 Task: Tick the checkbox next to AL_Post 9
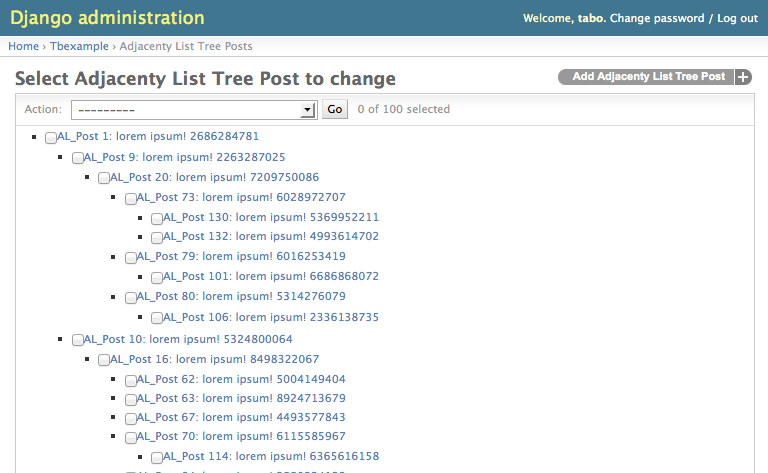coord(78,158)
